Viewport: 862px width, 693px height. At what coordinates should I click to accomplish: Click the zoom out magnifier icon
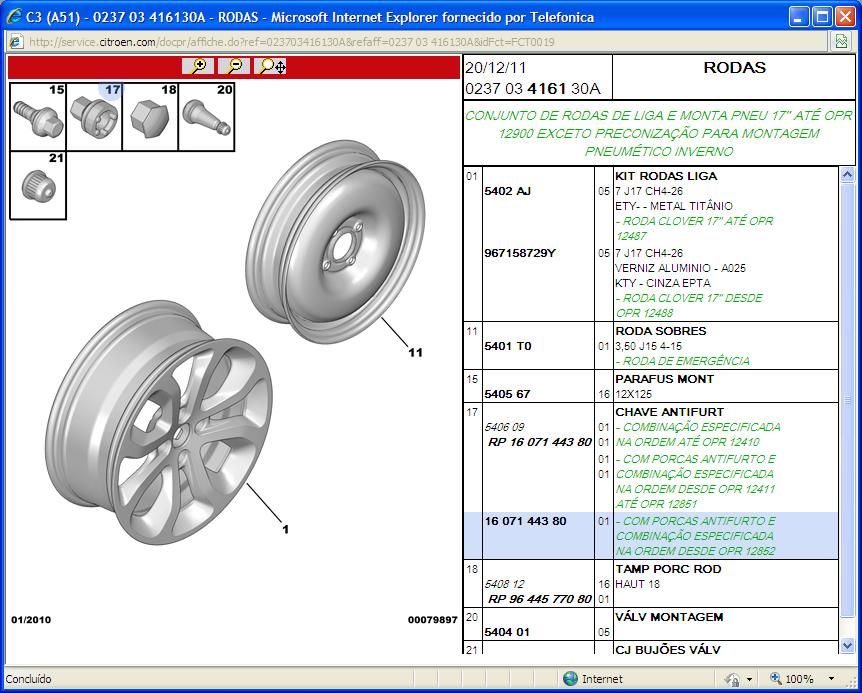pyautogui.click(x=234, y=66)
